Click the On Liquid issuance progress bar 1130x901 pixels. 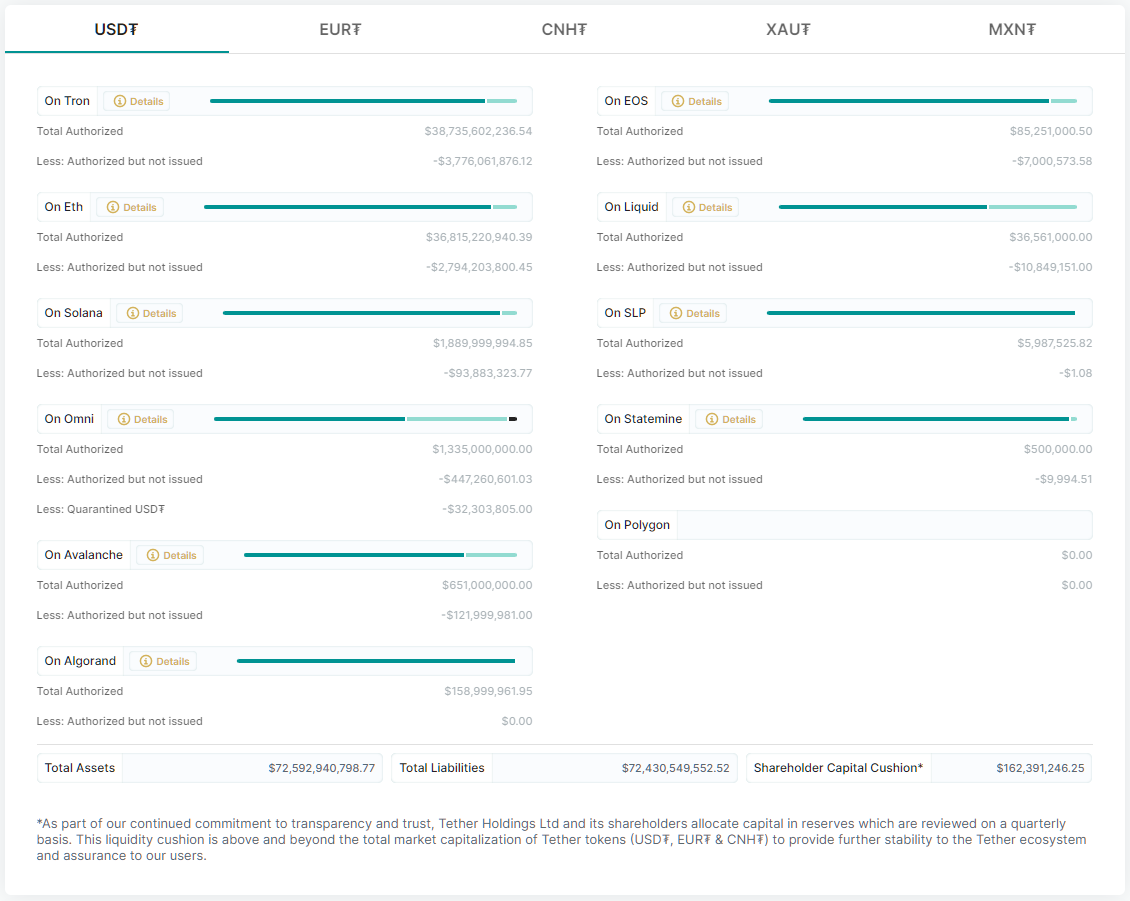[927, 207]
